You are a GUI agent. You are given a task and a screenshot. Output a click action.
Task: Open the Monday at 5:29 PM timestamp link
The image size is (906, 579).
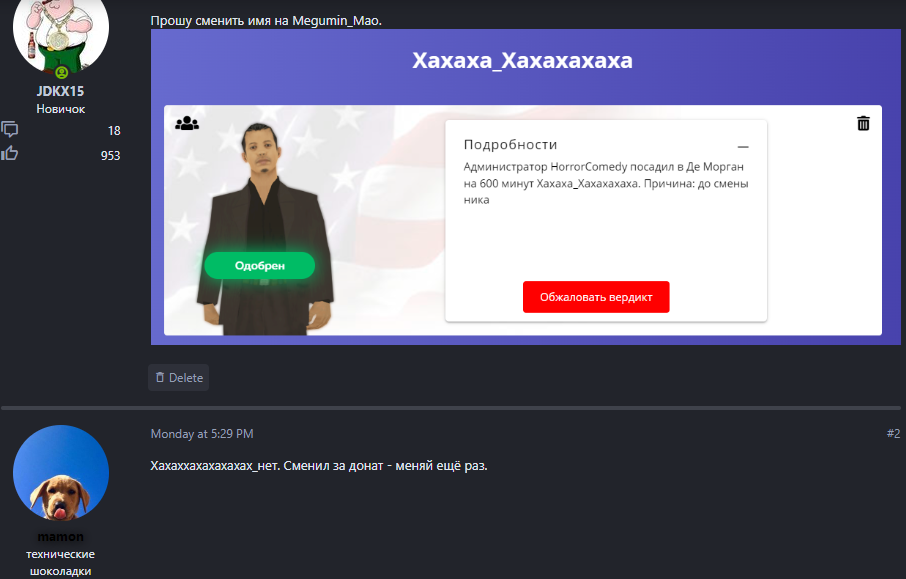(x=202, y=433)
